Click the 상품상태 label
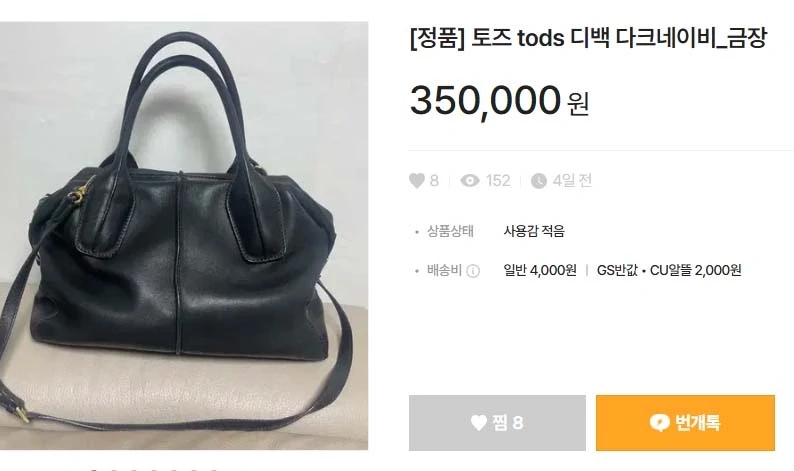 (450, 231)
